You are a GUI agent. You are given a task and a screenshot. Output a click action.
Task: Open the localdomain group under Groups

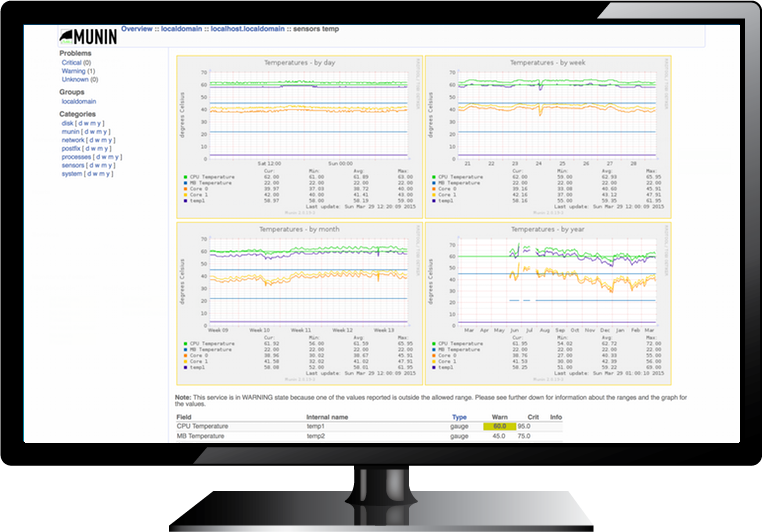click(79, 102)
